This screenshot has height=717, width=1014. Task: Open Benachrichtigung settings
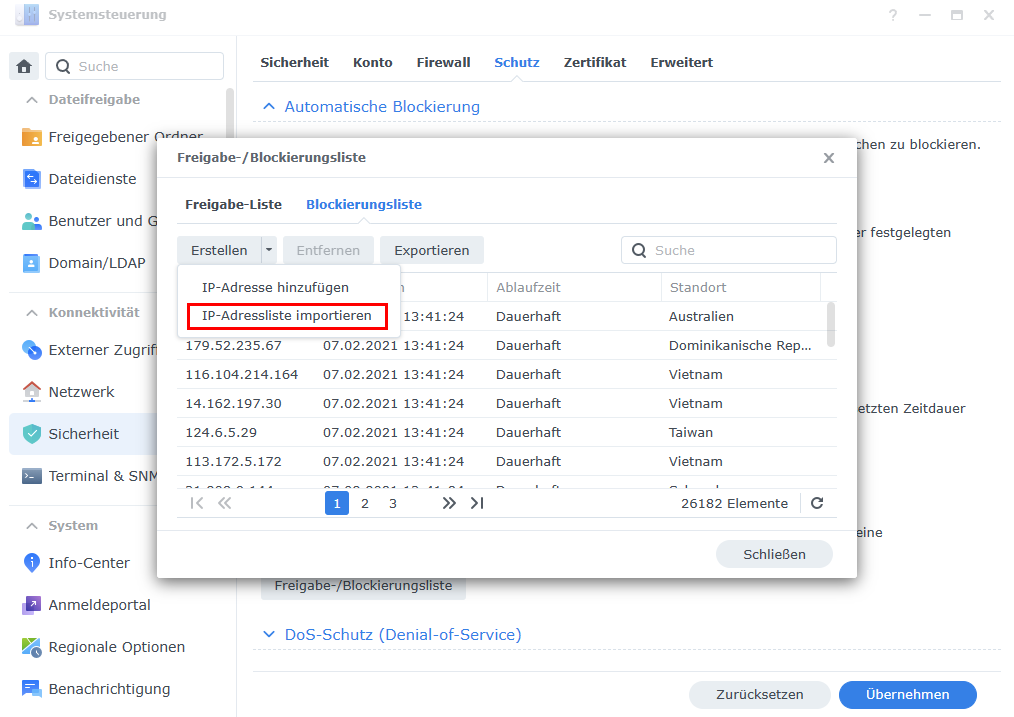point(109,689)
